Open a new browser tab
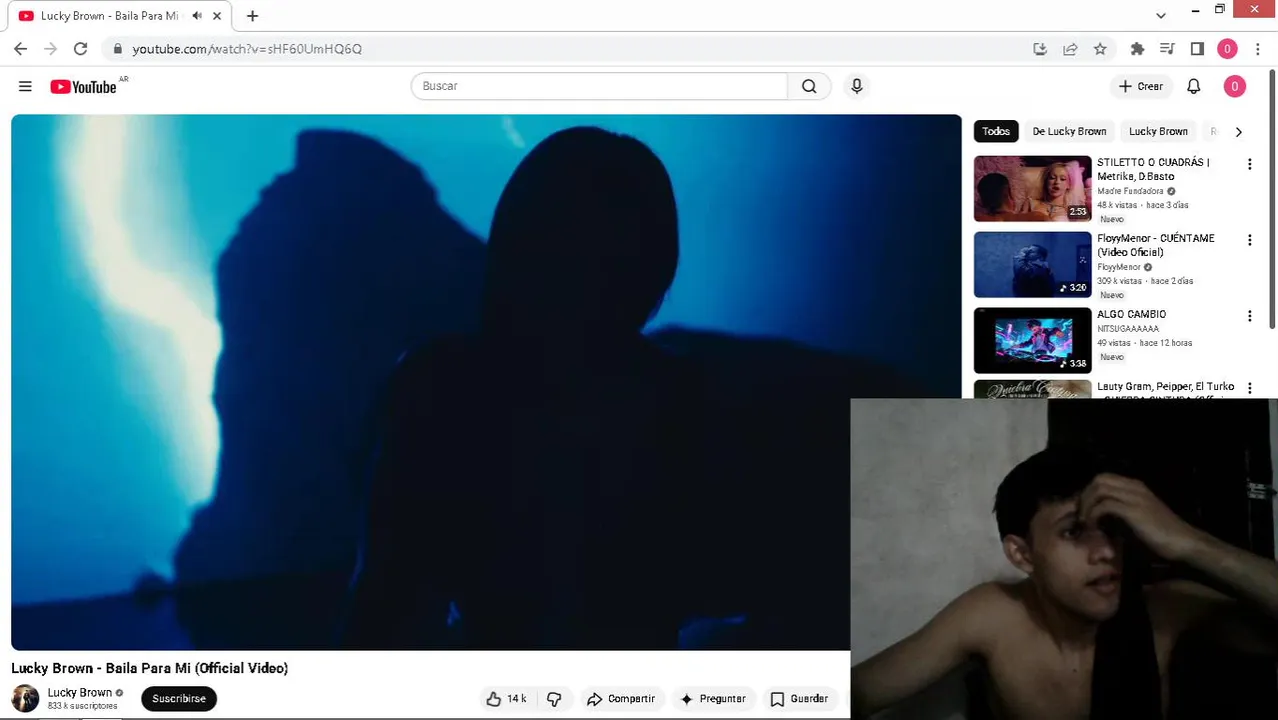This screenshot has height=720, width=1278. (252, 16)
